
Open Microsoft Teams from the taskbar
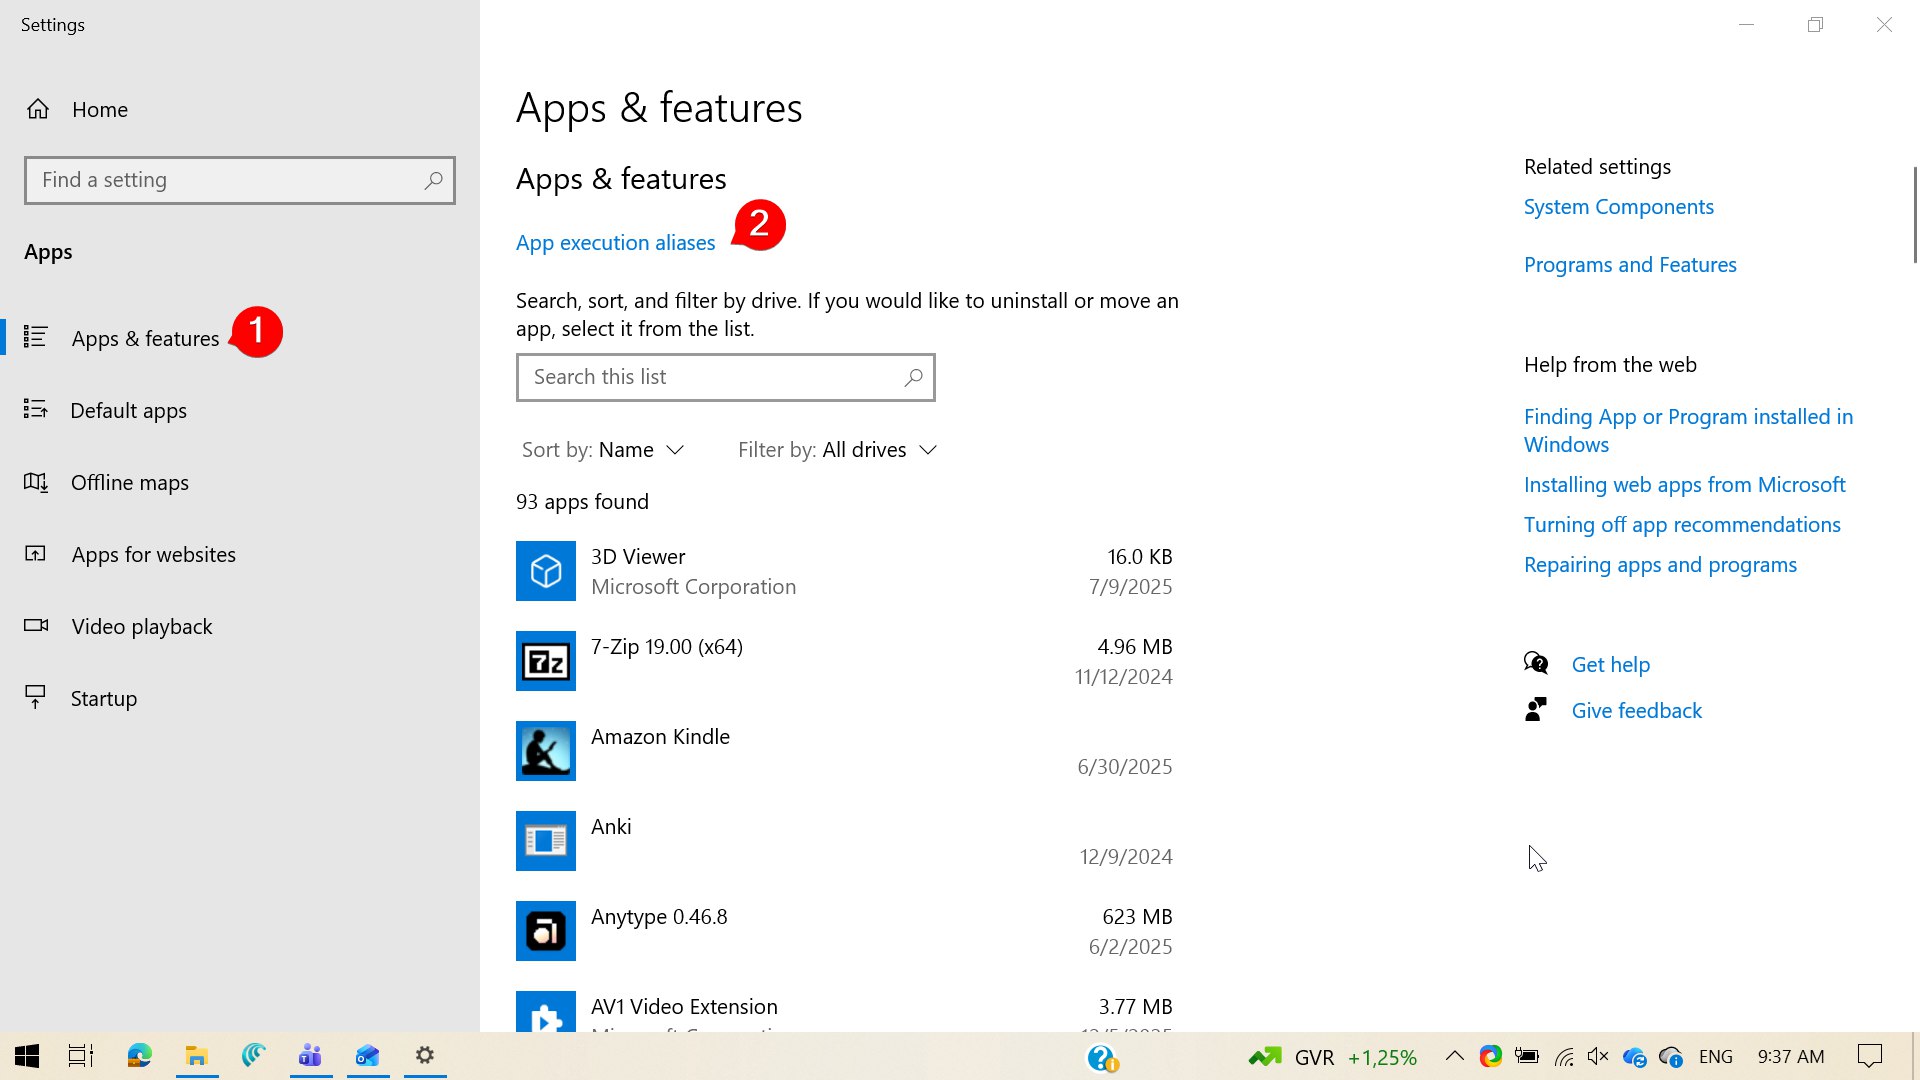[x=310, y=1056]
